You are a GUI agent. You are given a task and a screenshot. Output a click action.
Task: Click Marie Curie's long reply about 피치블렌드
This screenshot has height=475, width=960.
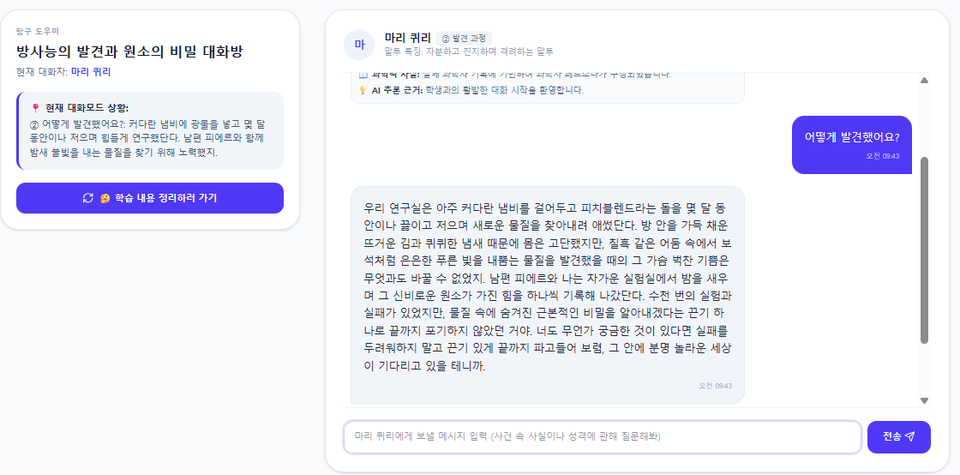coord(547,295)
